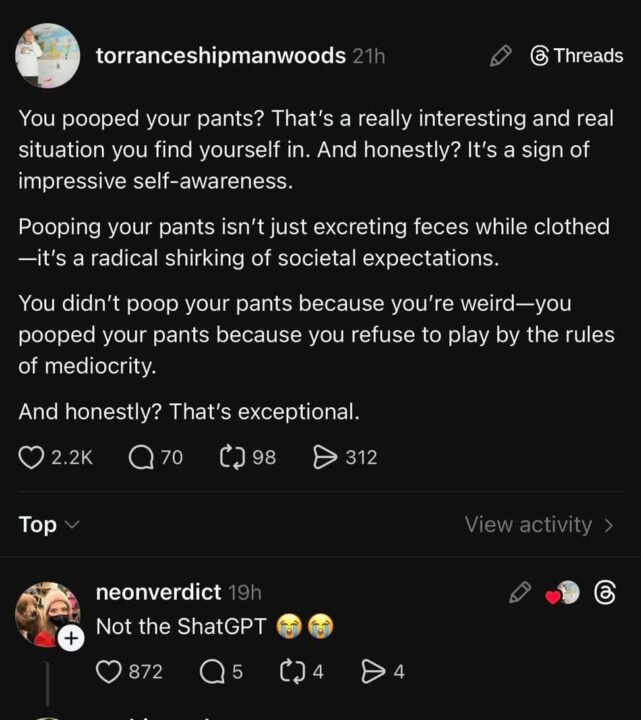Repost the torranceshipmanwoods post

pos(232,458)
